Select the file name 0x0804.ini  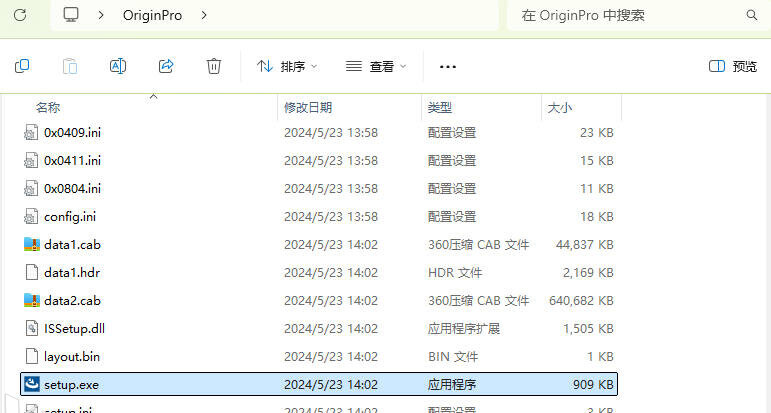(73, 189)
